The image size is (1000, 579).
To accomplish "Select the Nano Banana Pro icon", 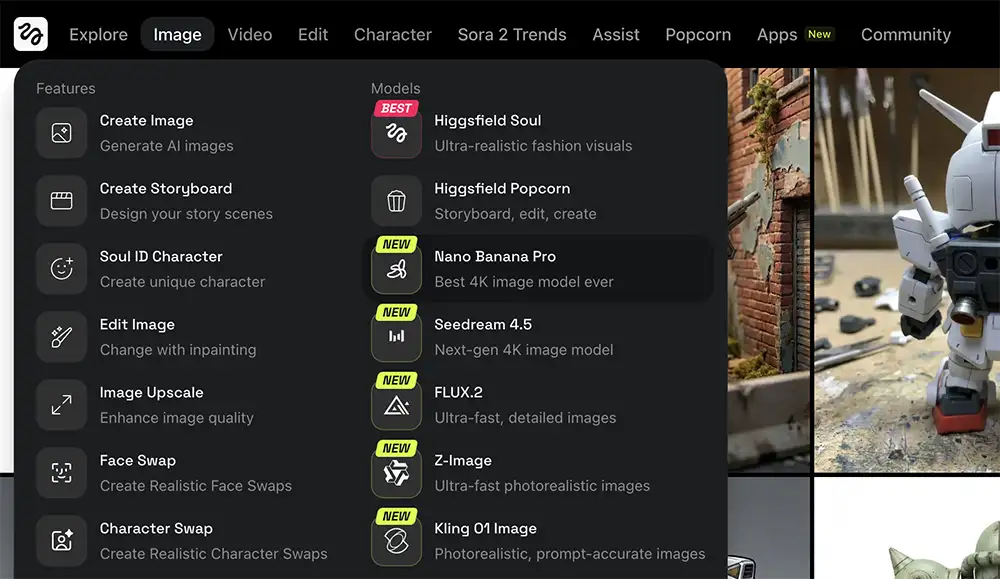I will point(396,270).
